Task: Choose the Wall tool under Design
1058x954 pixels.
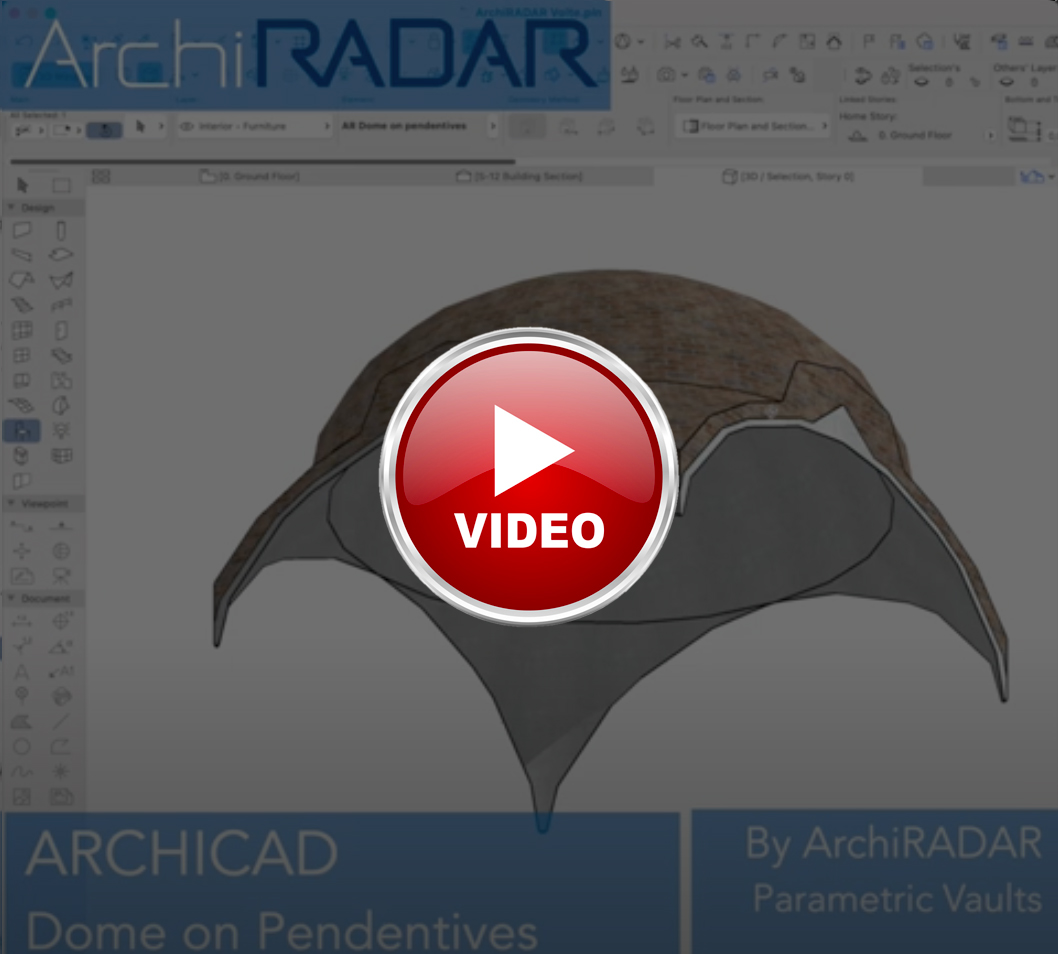Action: click(22, 231)
